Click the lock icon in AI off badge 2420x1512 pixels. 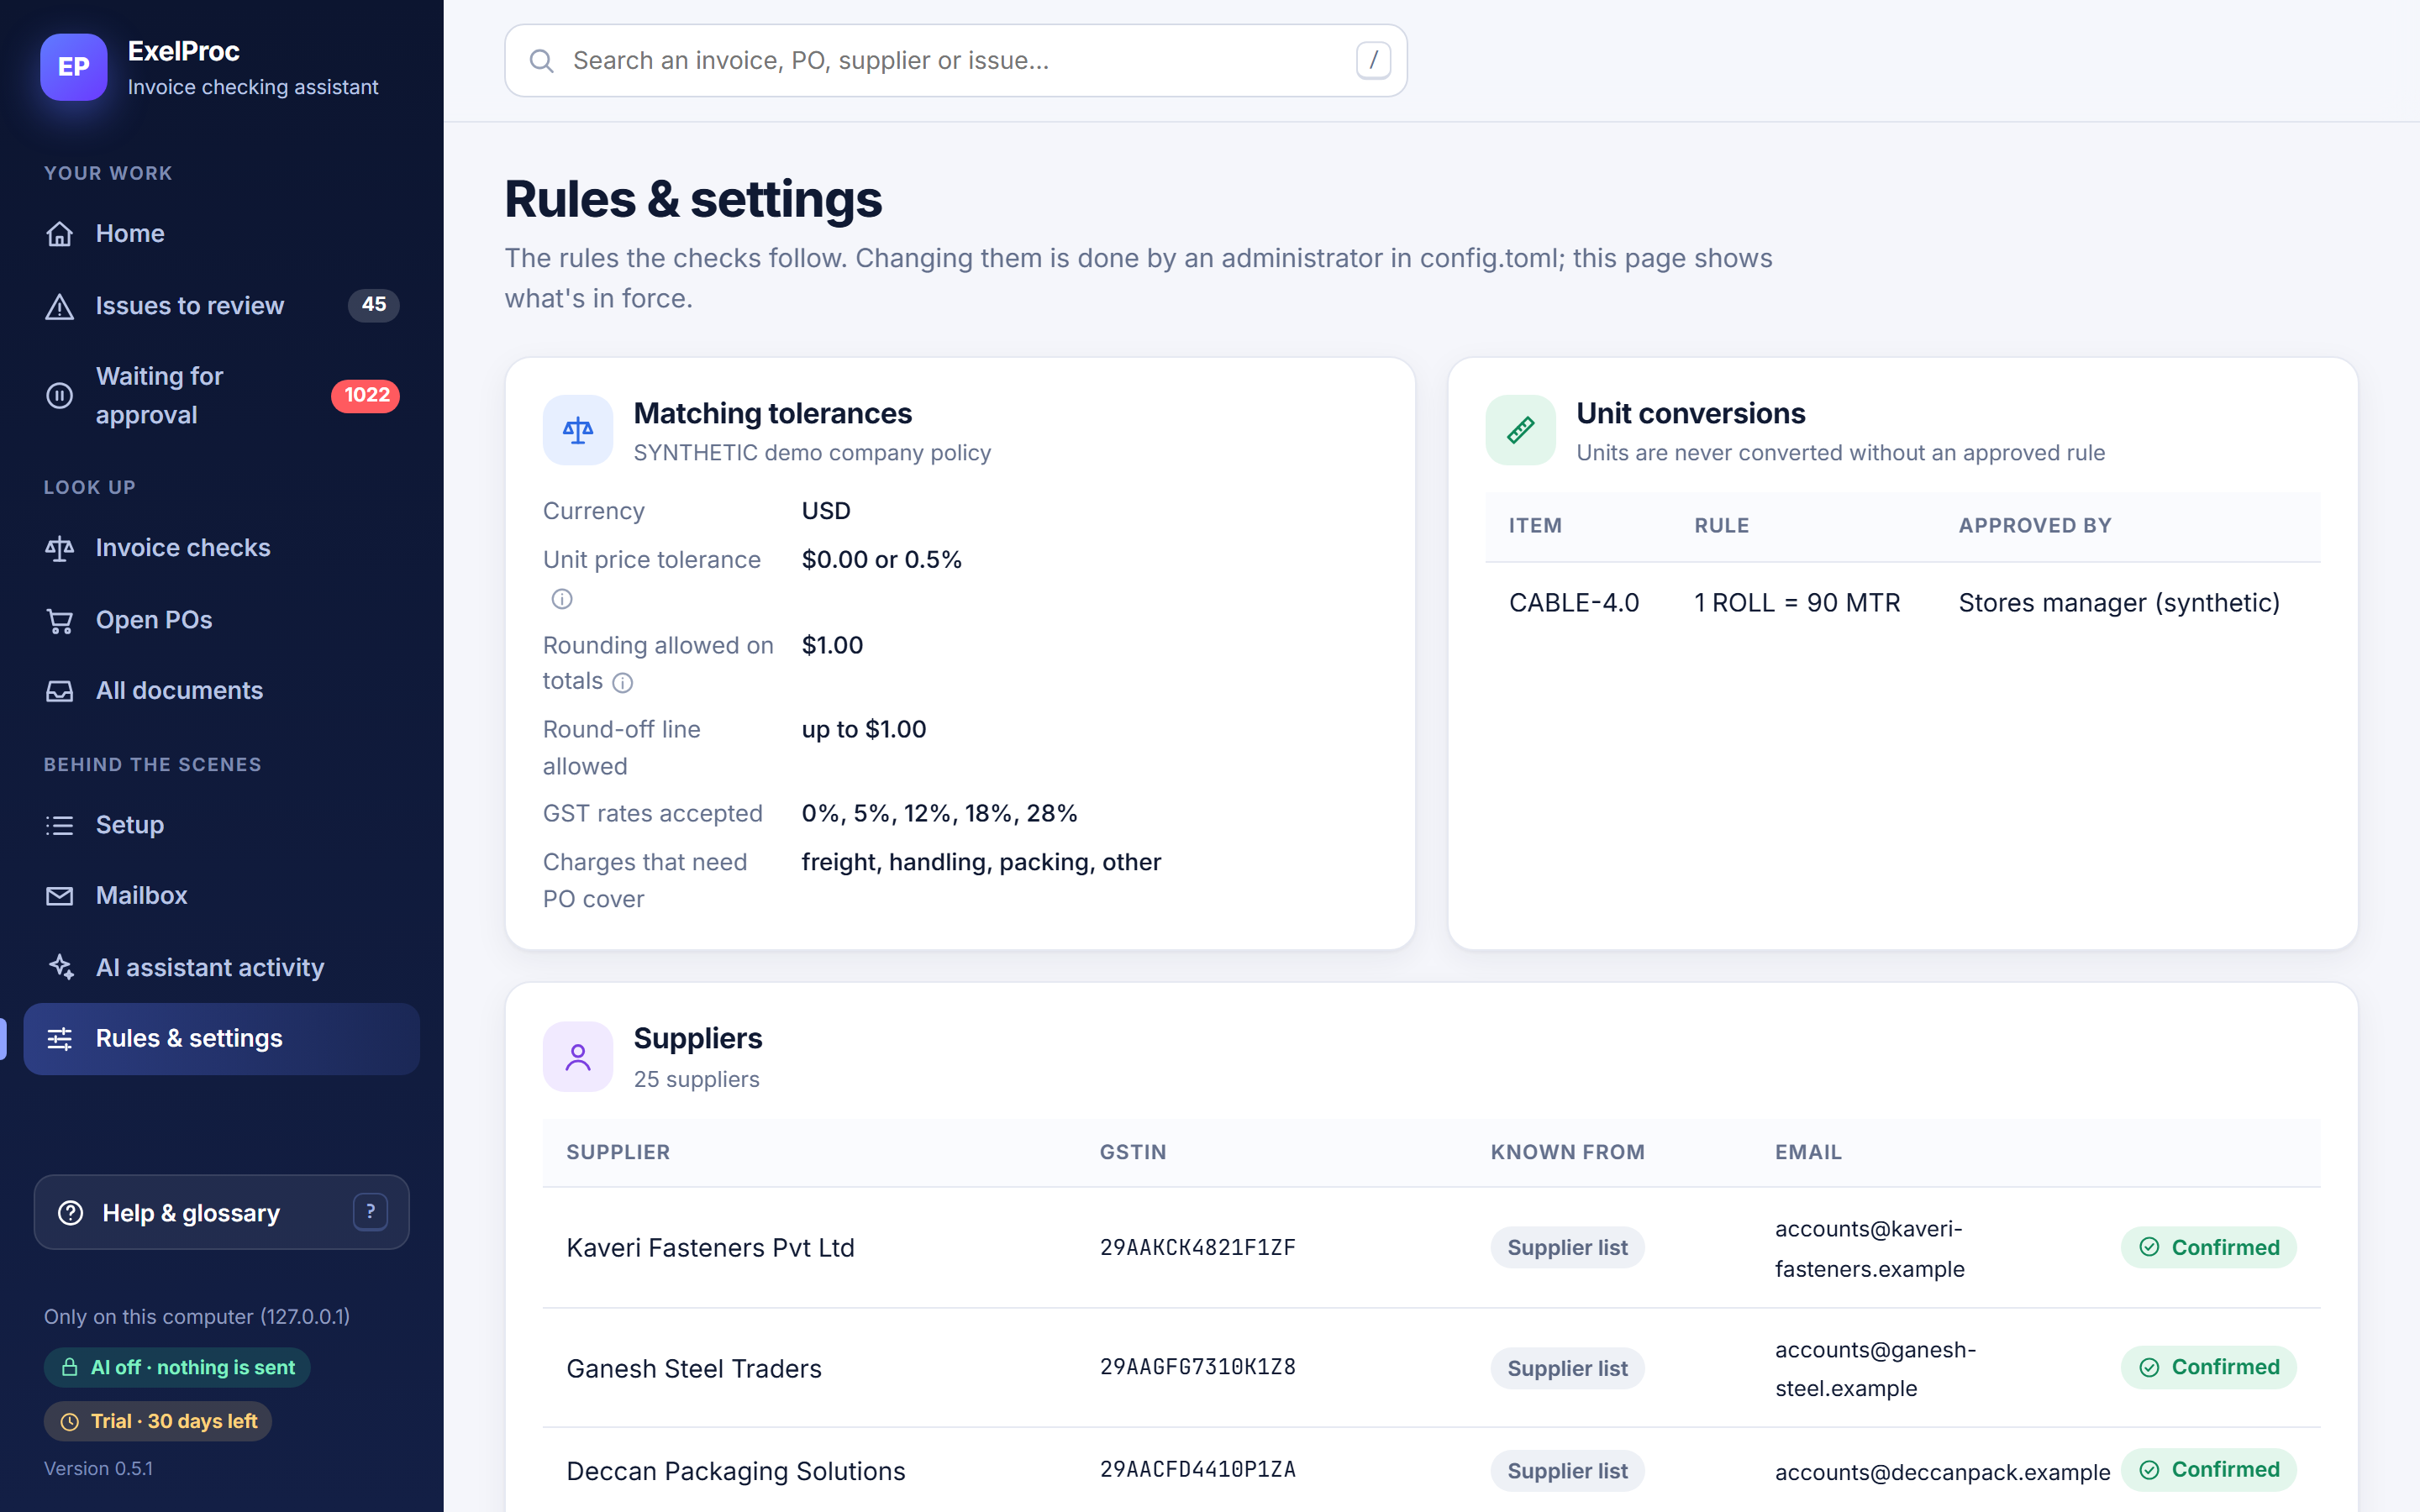[70, 1367]
